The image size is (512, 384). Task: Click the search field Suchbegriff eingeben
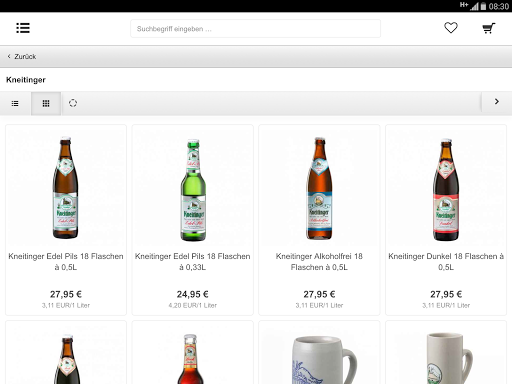coord(255,29)
